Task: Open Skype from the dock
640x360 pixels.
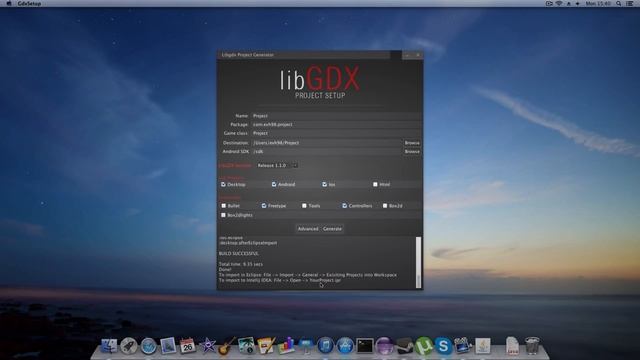Action: point(443,346)
